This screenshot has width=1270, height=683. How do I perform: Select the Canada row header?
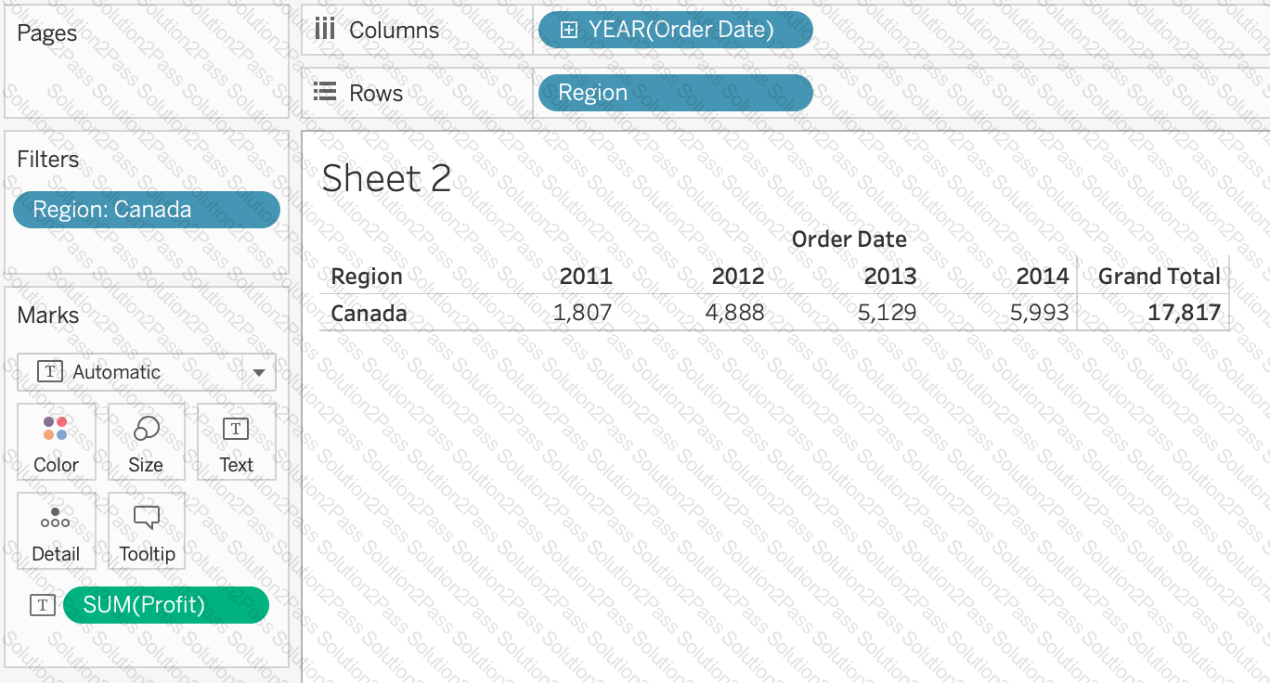click(369, 314)
